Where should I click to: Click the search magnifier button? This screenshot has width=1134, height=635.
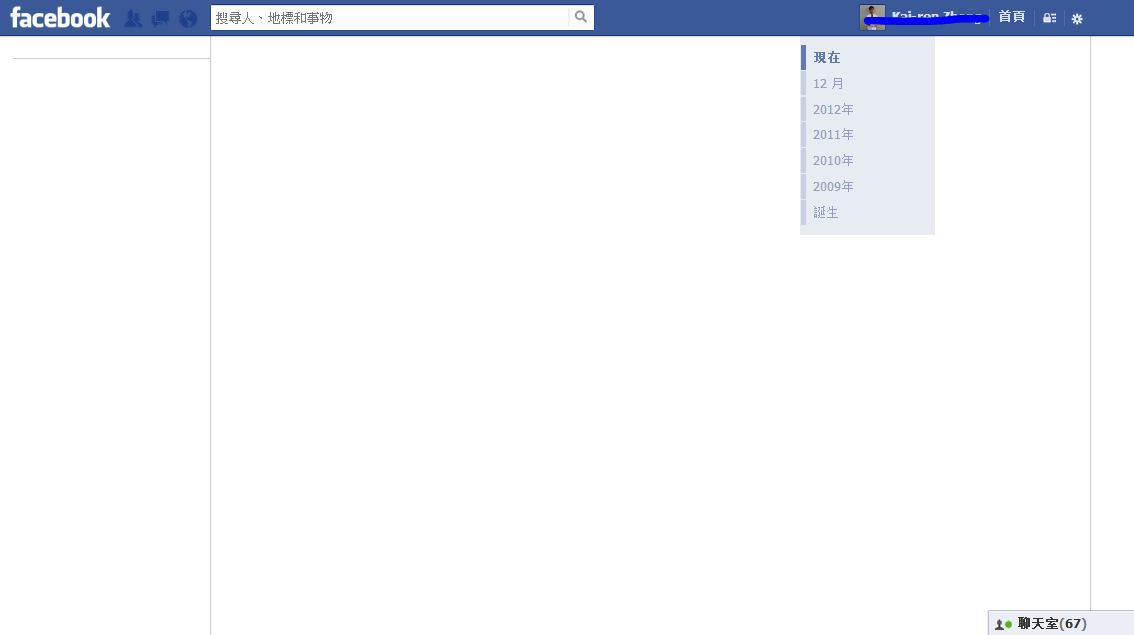[x=581, y=17]
